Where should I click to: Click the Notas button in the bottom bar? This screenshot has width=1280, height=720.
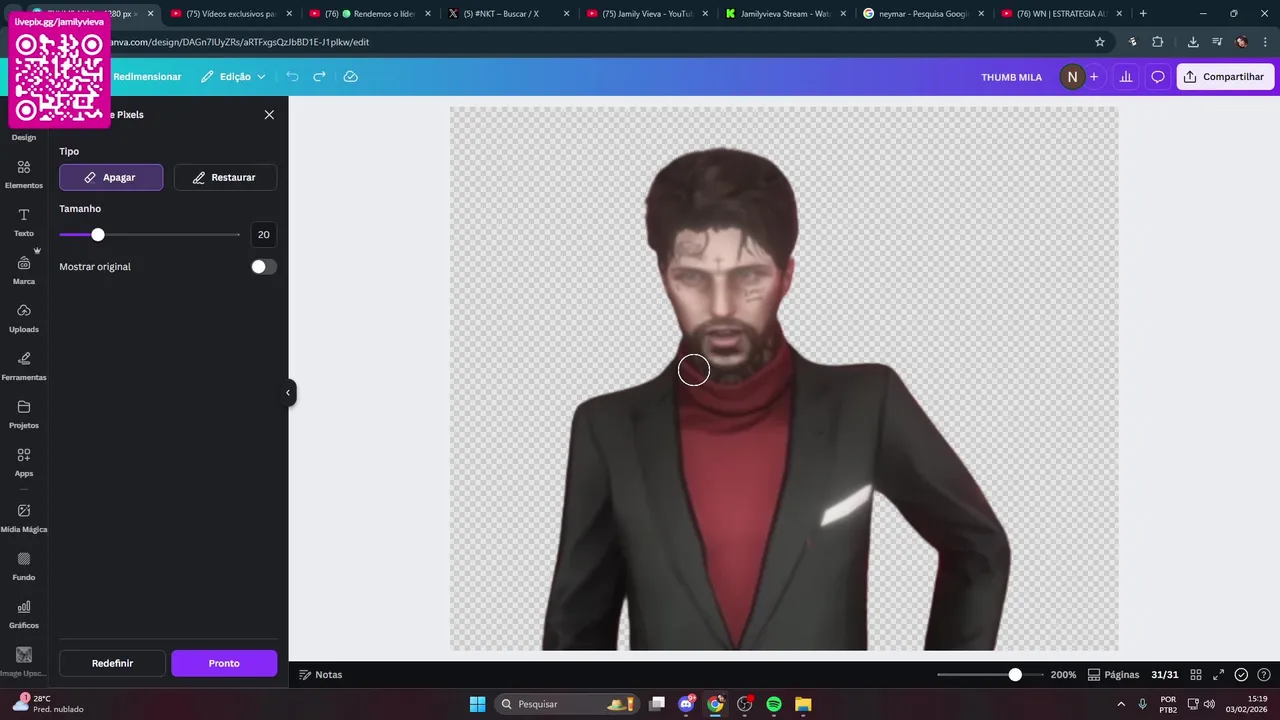(x=321, y=675)
